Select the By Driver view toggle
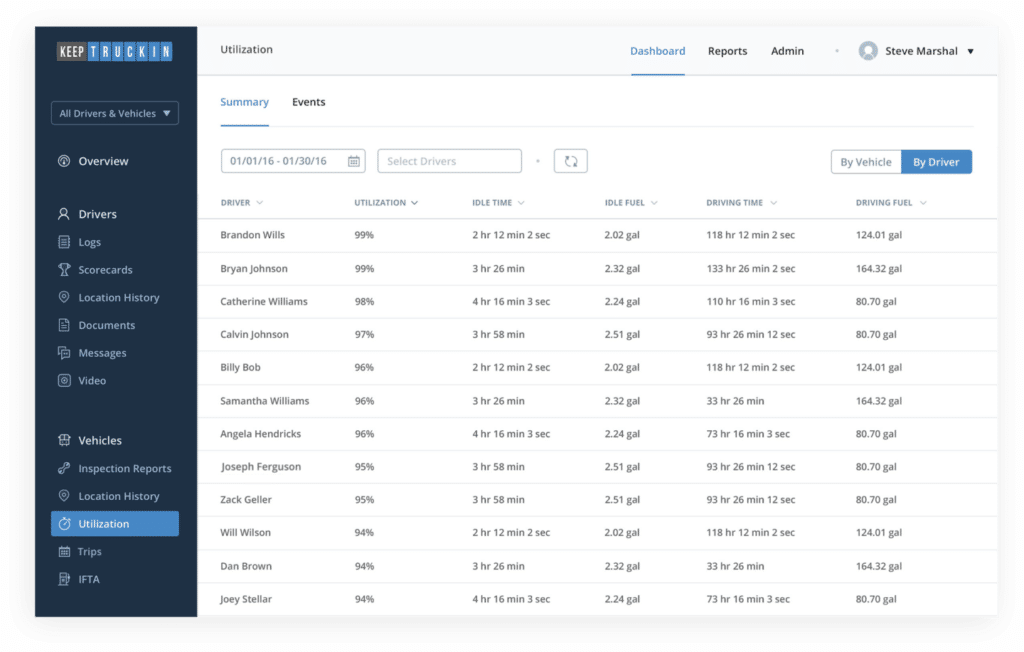This screenshot has width=1024, height=652. [x=936, y=162]
